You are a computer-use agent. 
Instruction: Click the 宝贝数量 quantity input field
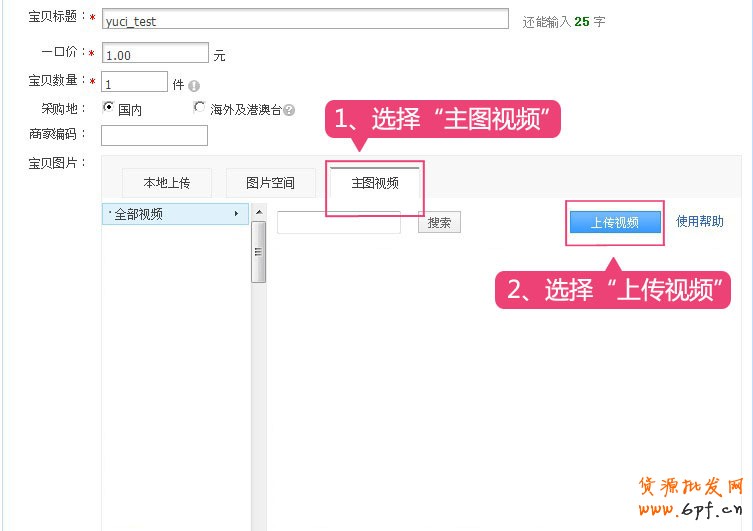[x=134, y=82]
